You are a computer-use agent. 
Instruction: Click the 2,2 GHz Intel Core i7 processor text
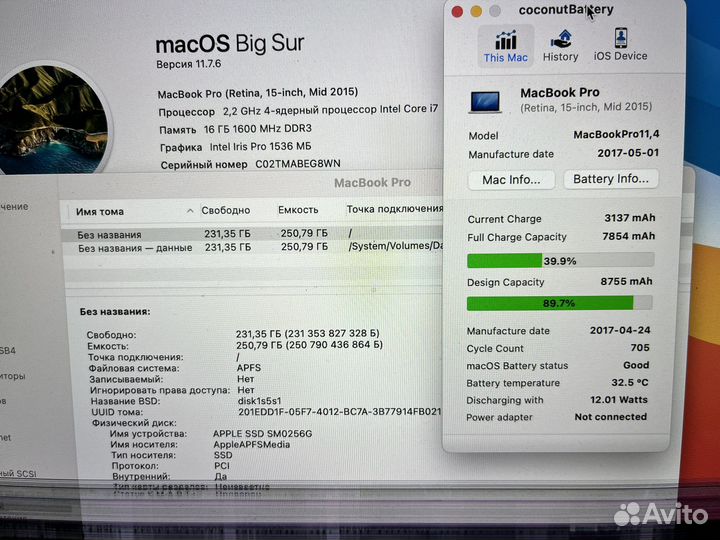coord(330,110)
